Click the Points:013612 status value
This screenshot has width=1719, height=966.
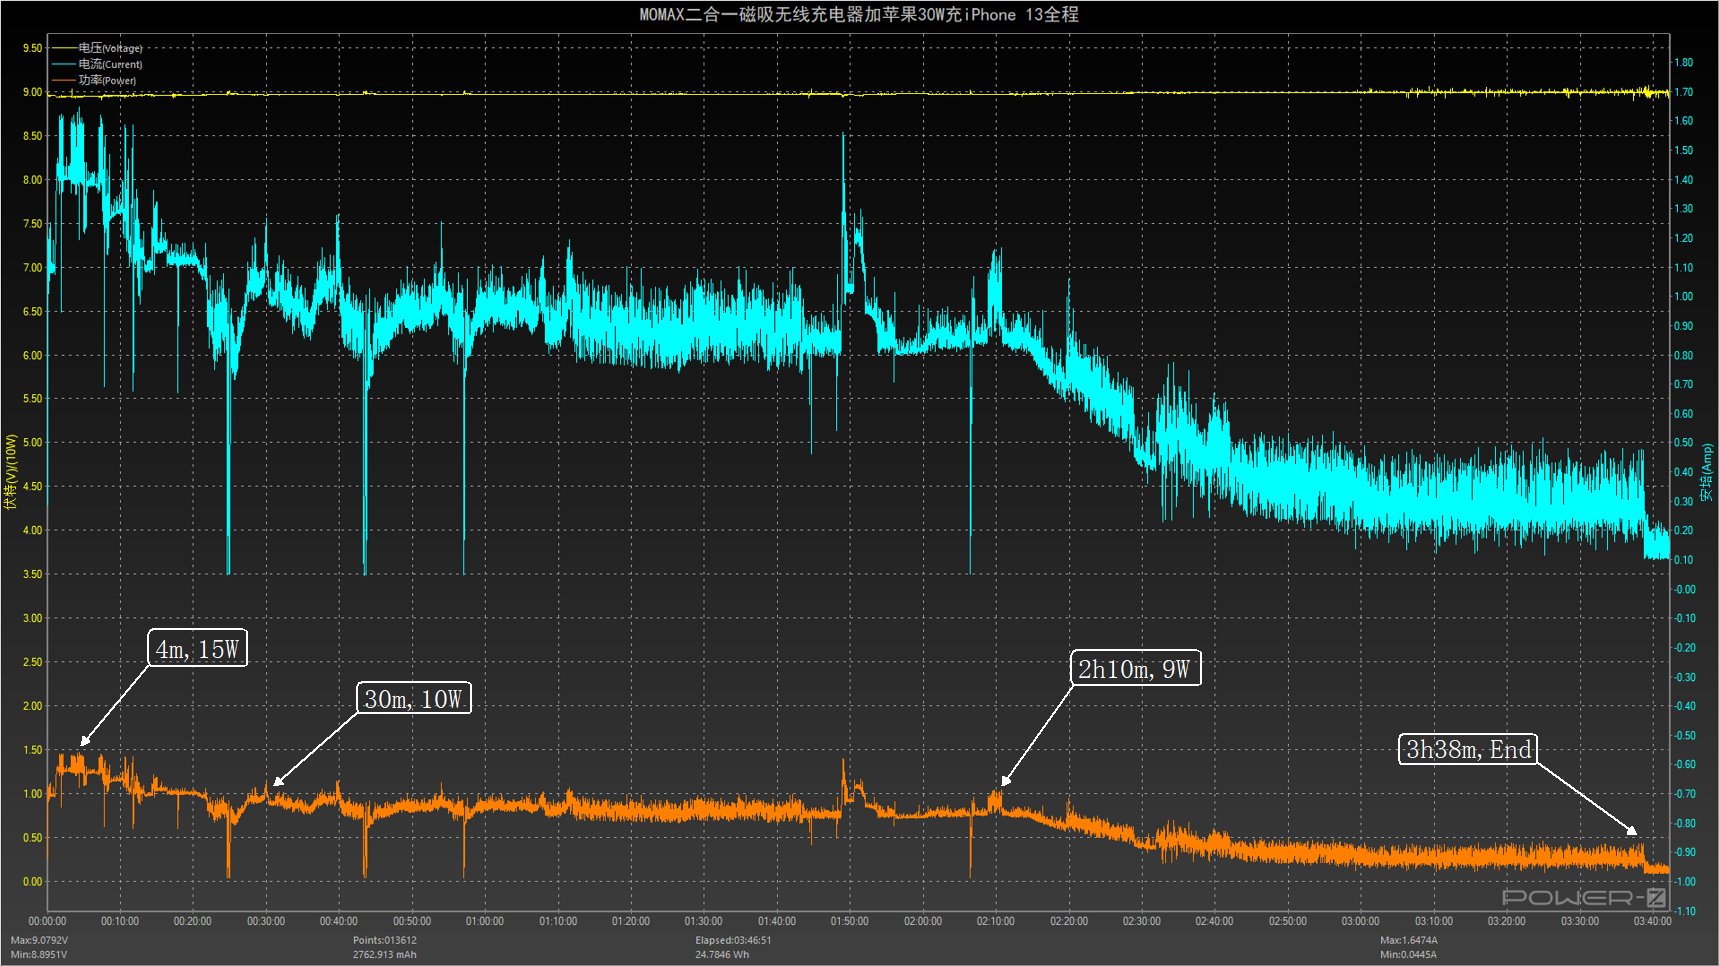pos(385,940)
